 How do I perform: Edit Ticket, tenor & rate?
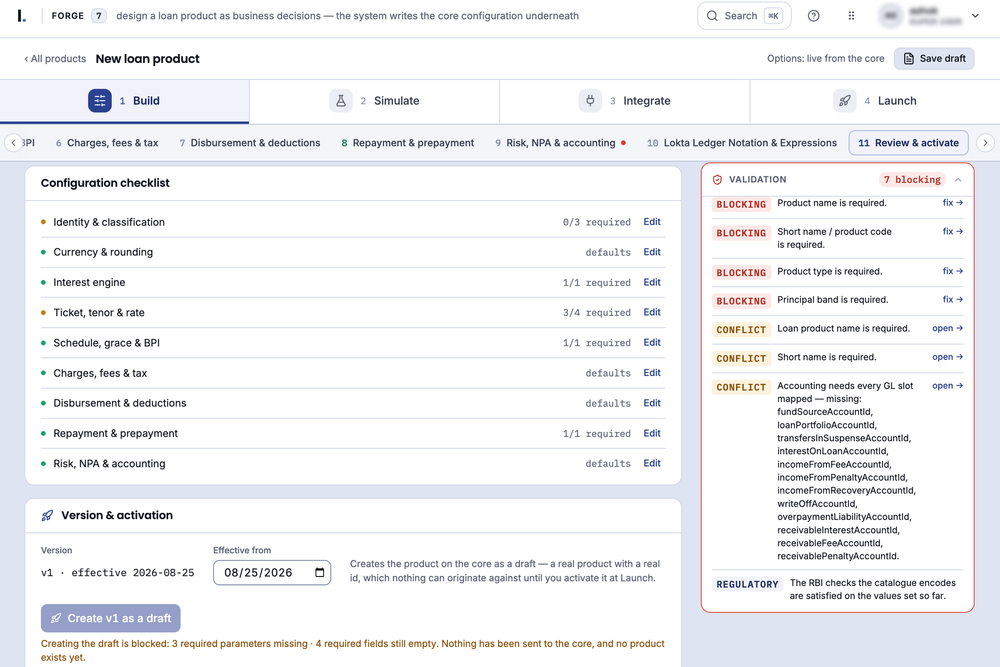[652, 312]
